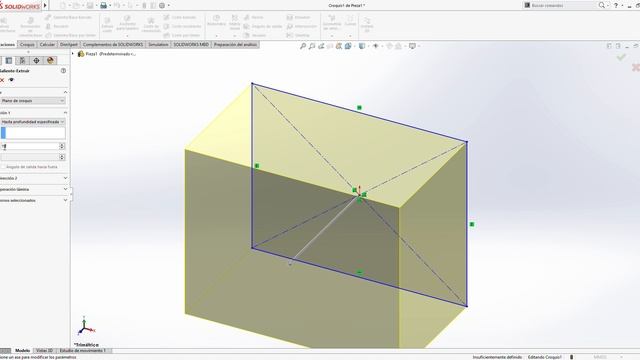This screenshot has width=640, height=360.
Task: Click the 'Editando Croquis1' status bar text
Action: [544, 357]
